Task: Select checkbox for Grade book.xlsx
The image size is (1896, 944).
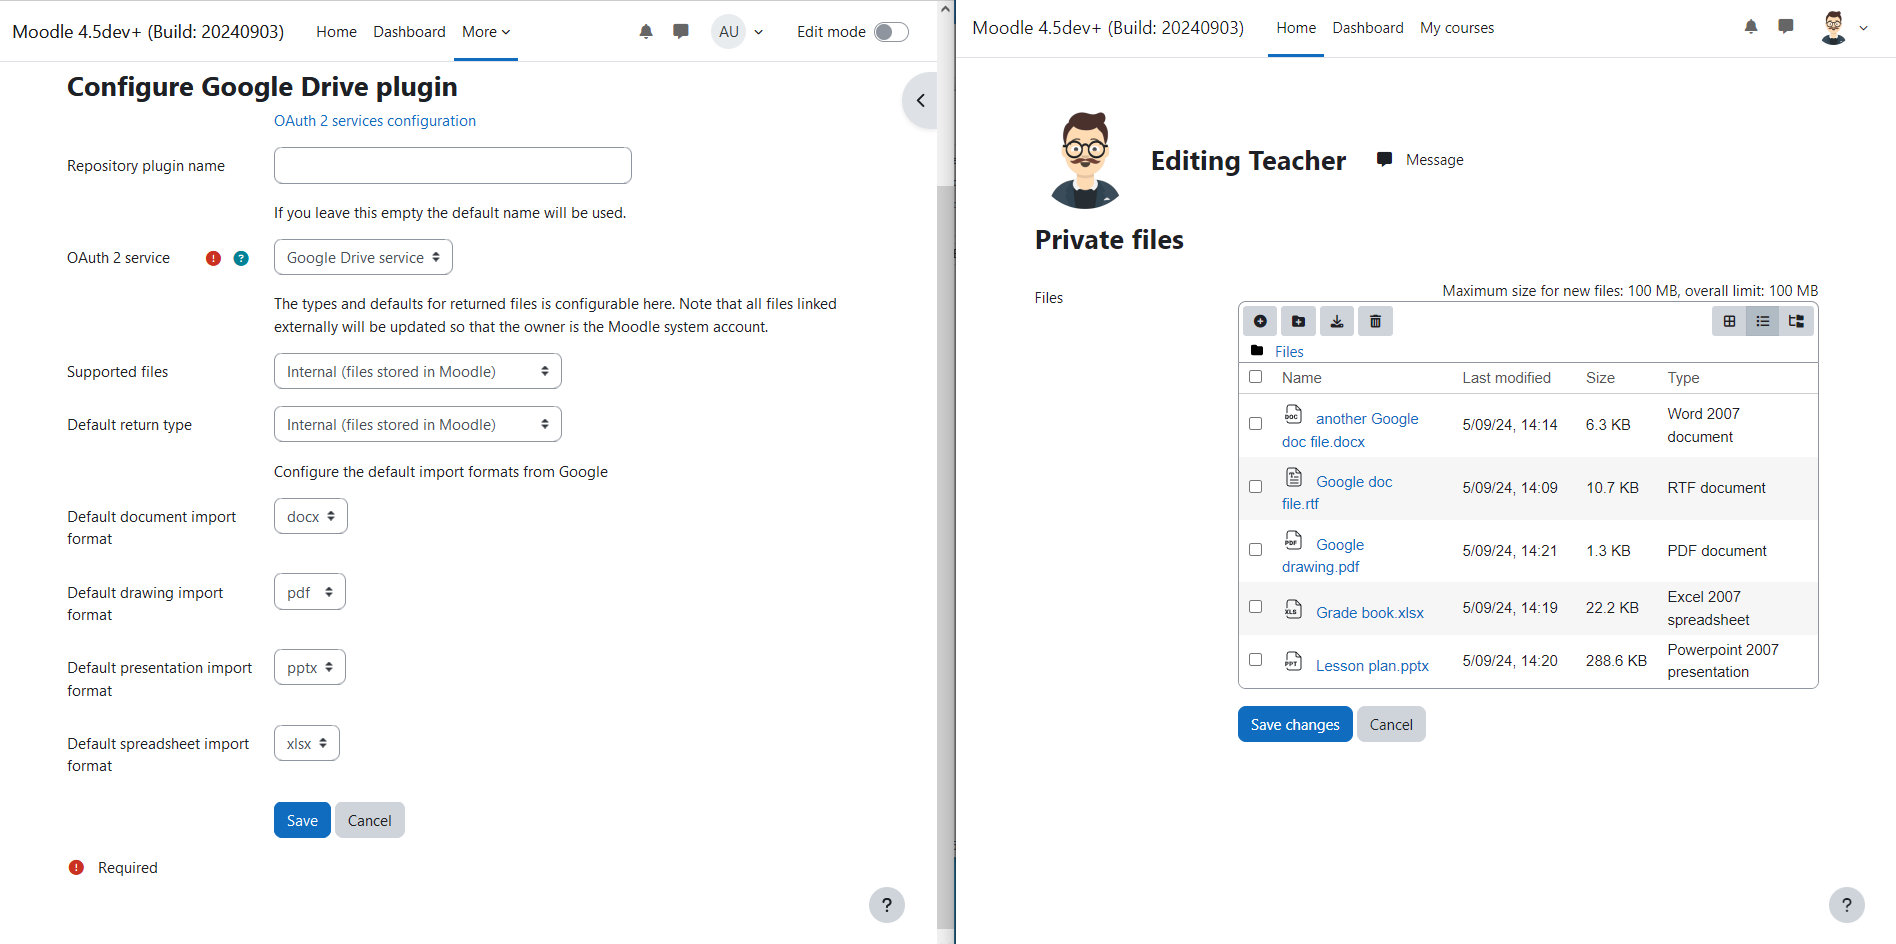Action: click(1256, 607)
